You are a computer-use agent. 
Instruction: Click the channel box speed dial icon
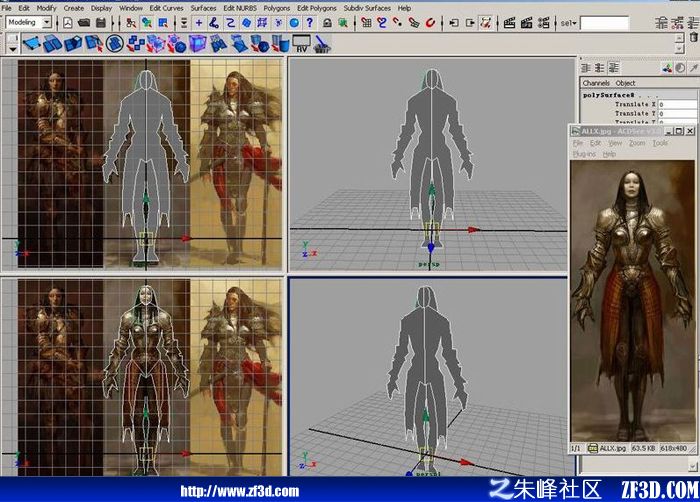[680, 68]
